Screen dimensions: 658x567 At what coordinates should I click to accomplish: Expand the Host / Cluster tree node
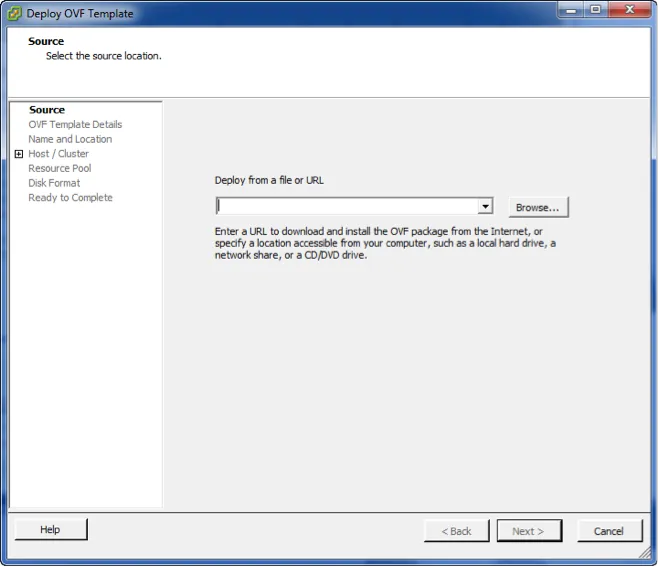[19, 154]
